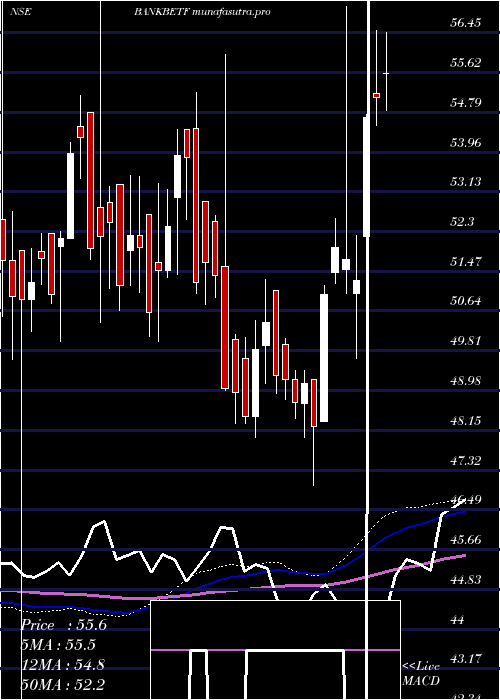500x700 pixels.
Task: Click the BANKBETF munafasutra.pro chart title
Action: click(202, 12)
